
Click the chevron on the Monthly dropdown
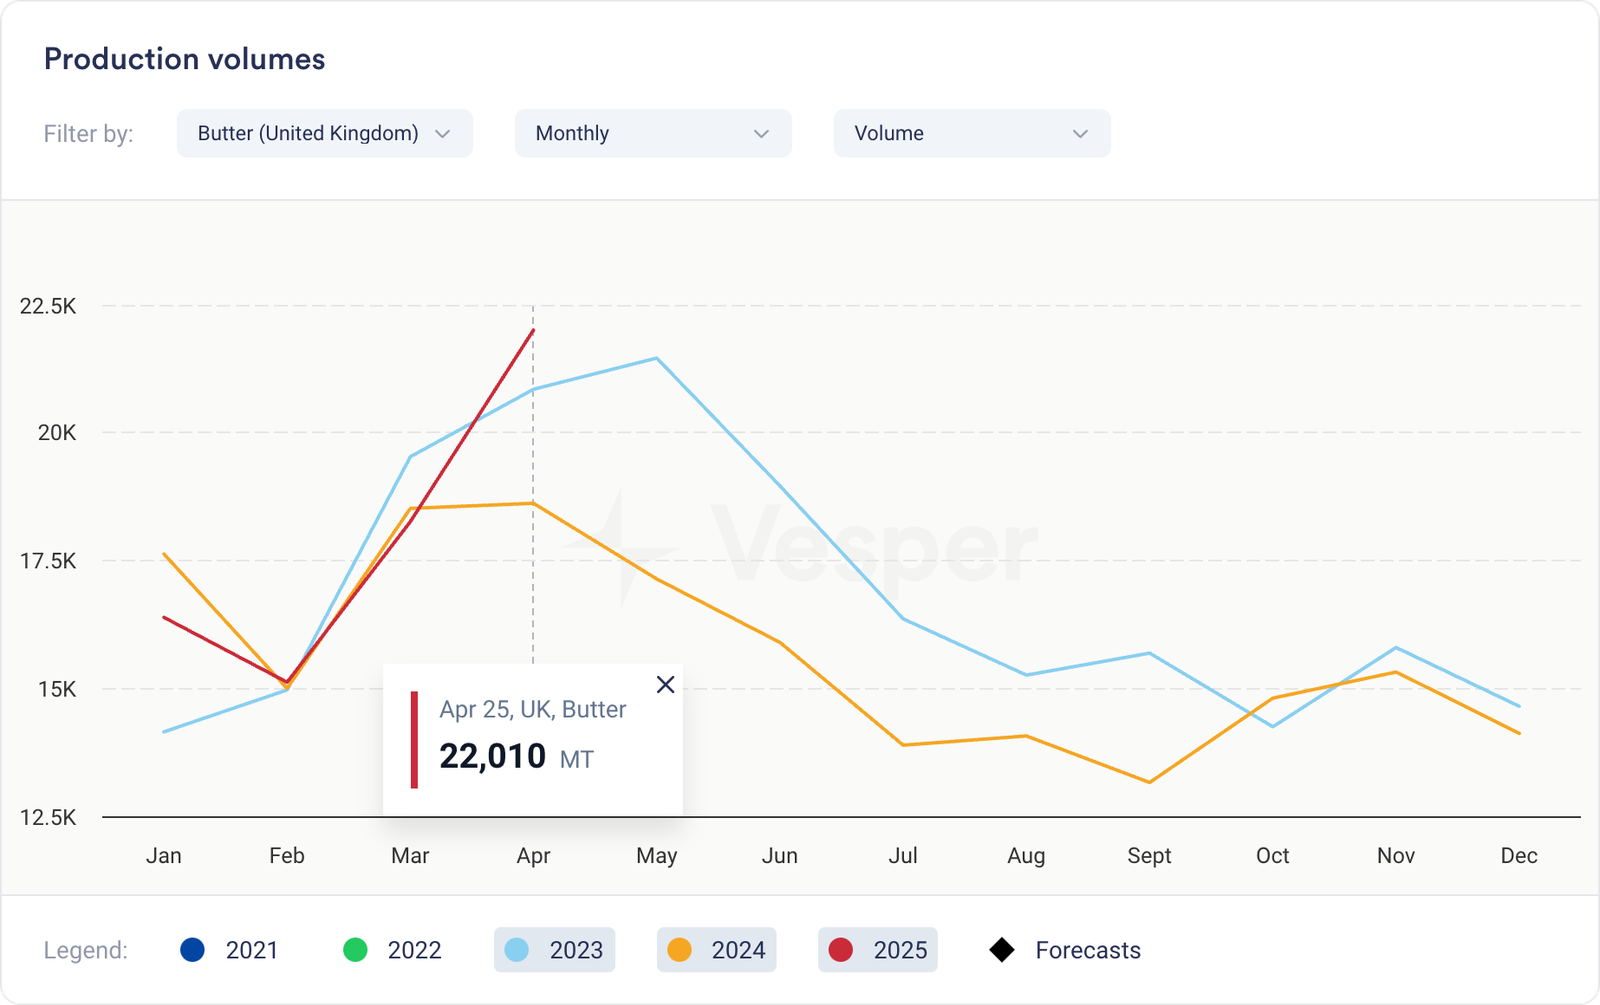pyautogui.click(x=761, y=134)
